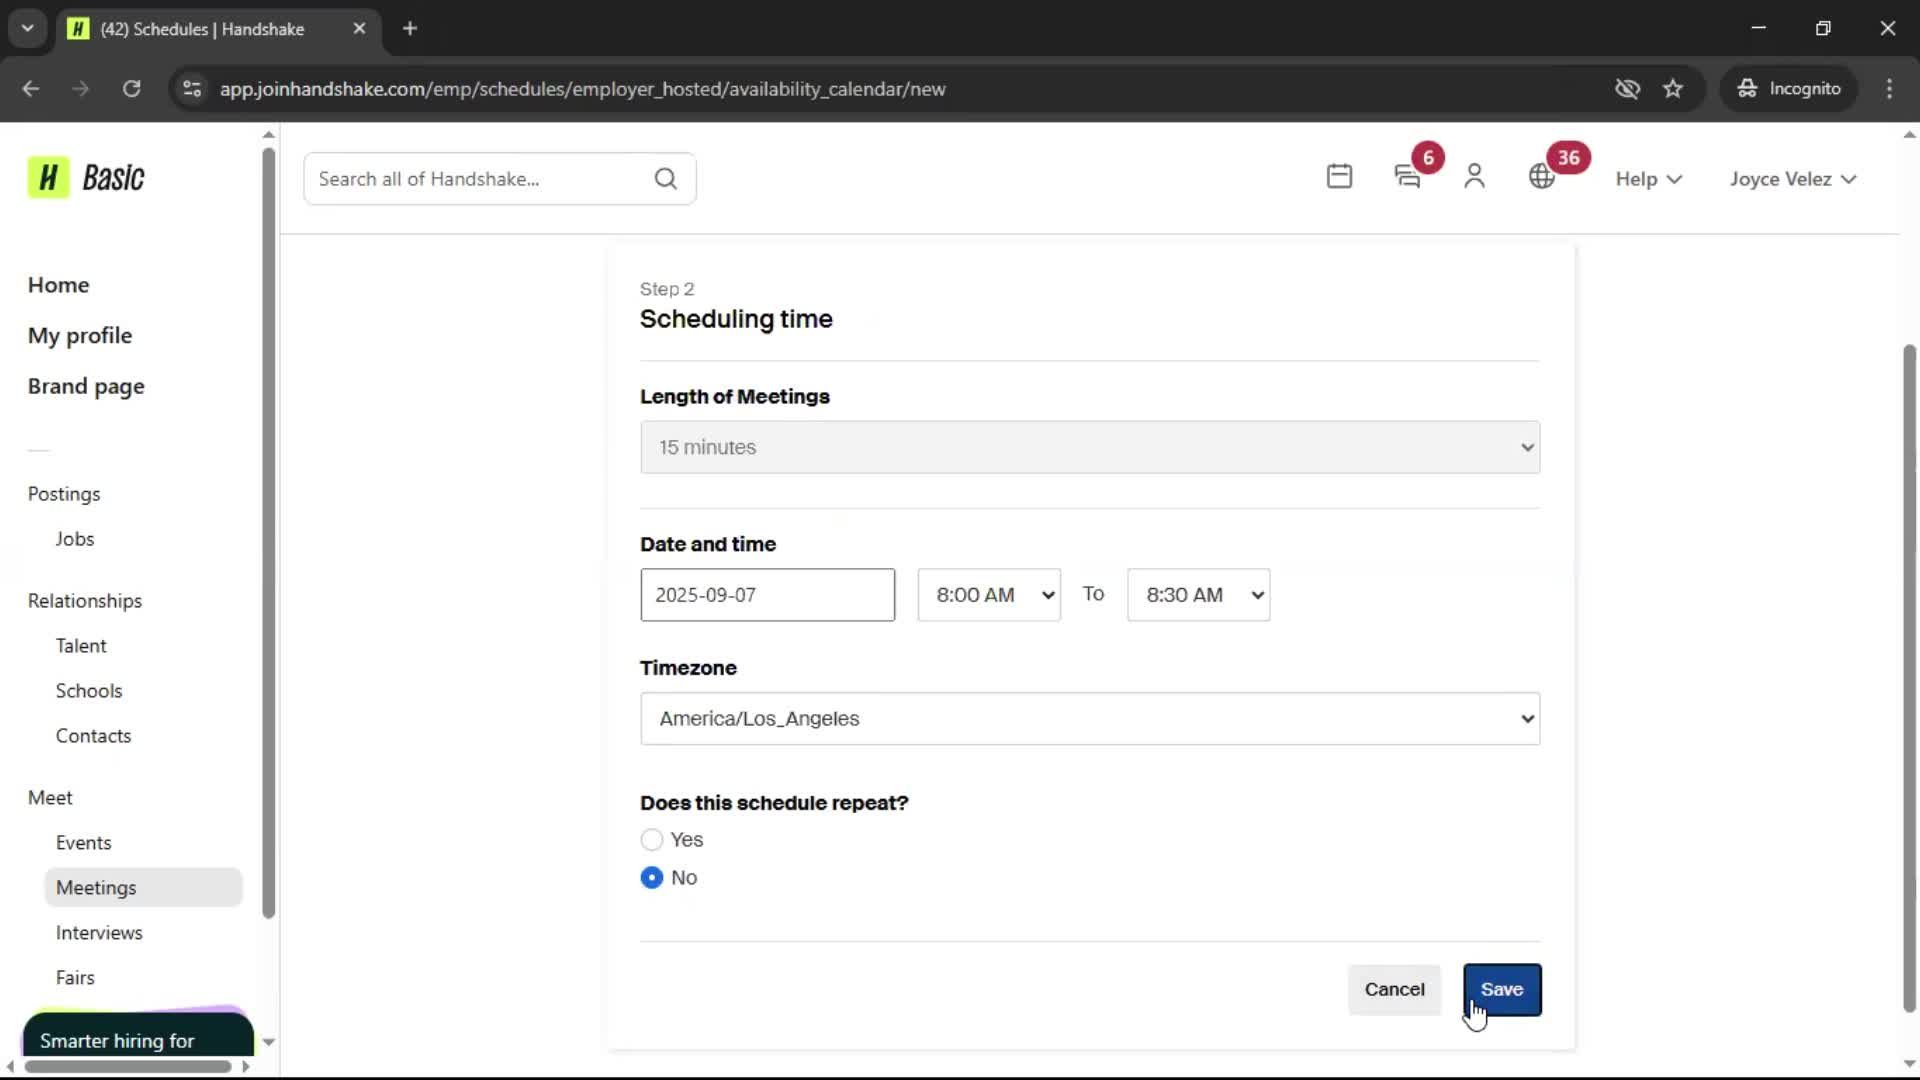The width and height of the screenshot is (1920, 1080).
Task: Open Schools in sidebar
Action: (89, 691)
